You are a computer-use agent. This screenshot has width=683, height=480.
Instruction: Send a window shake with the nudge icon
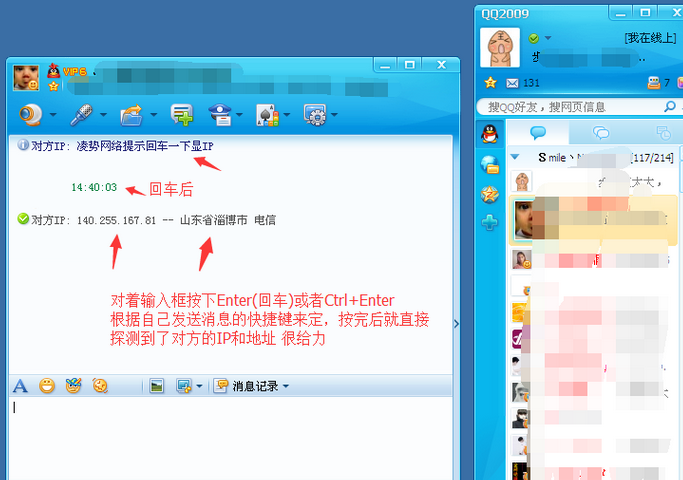100,386
